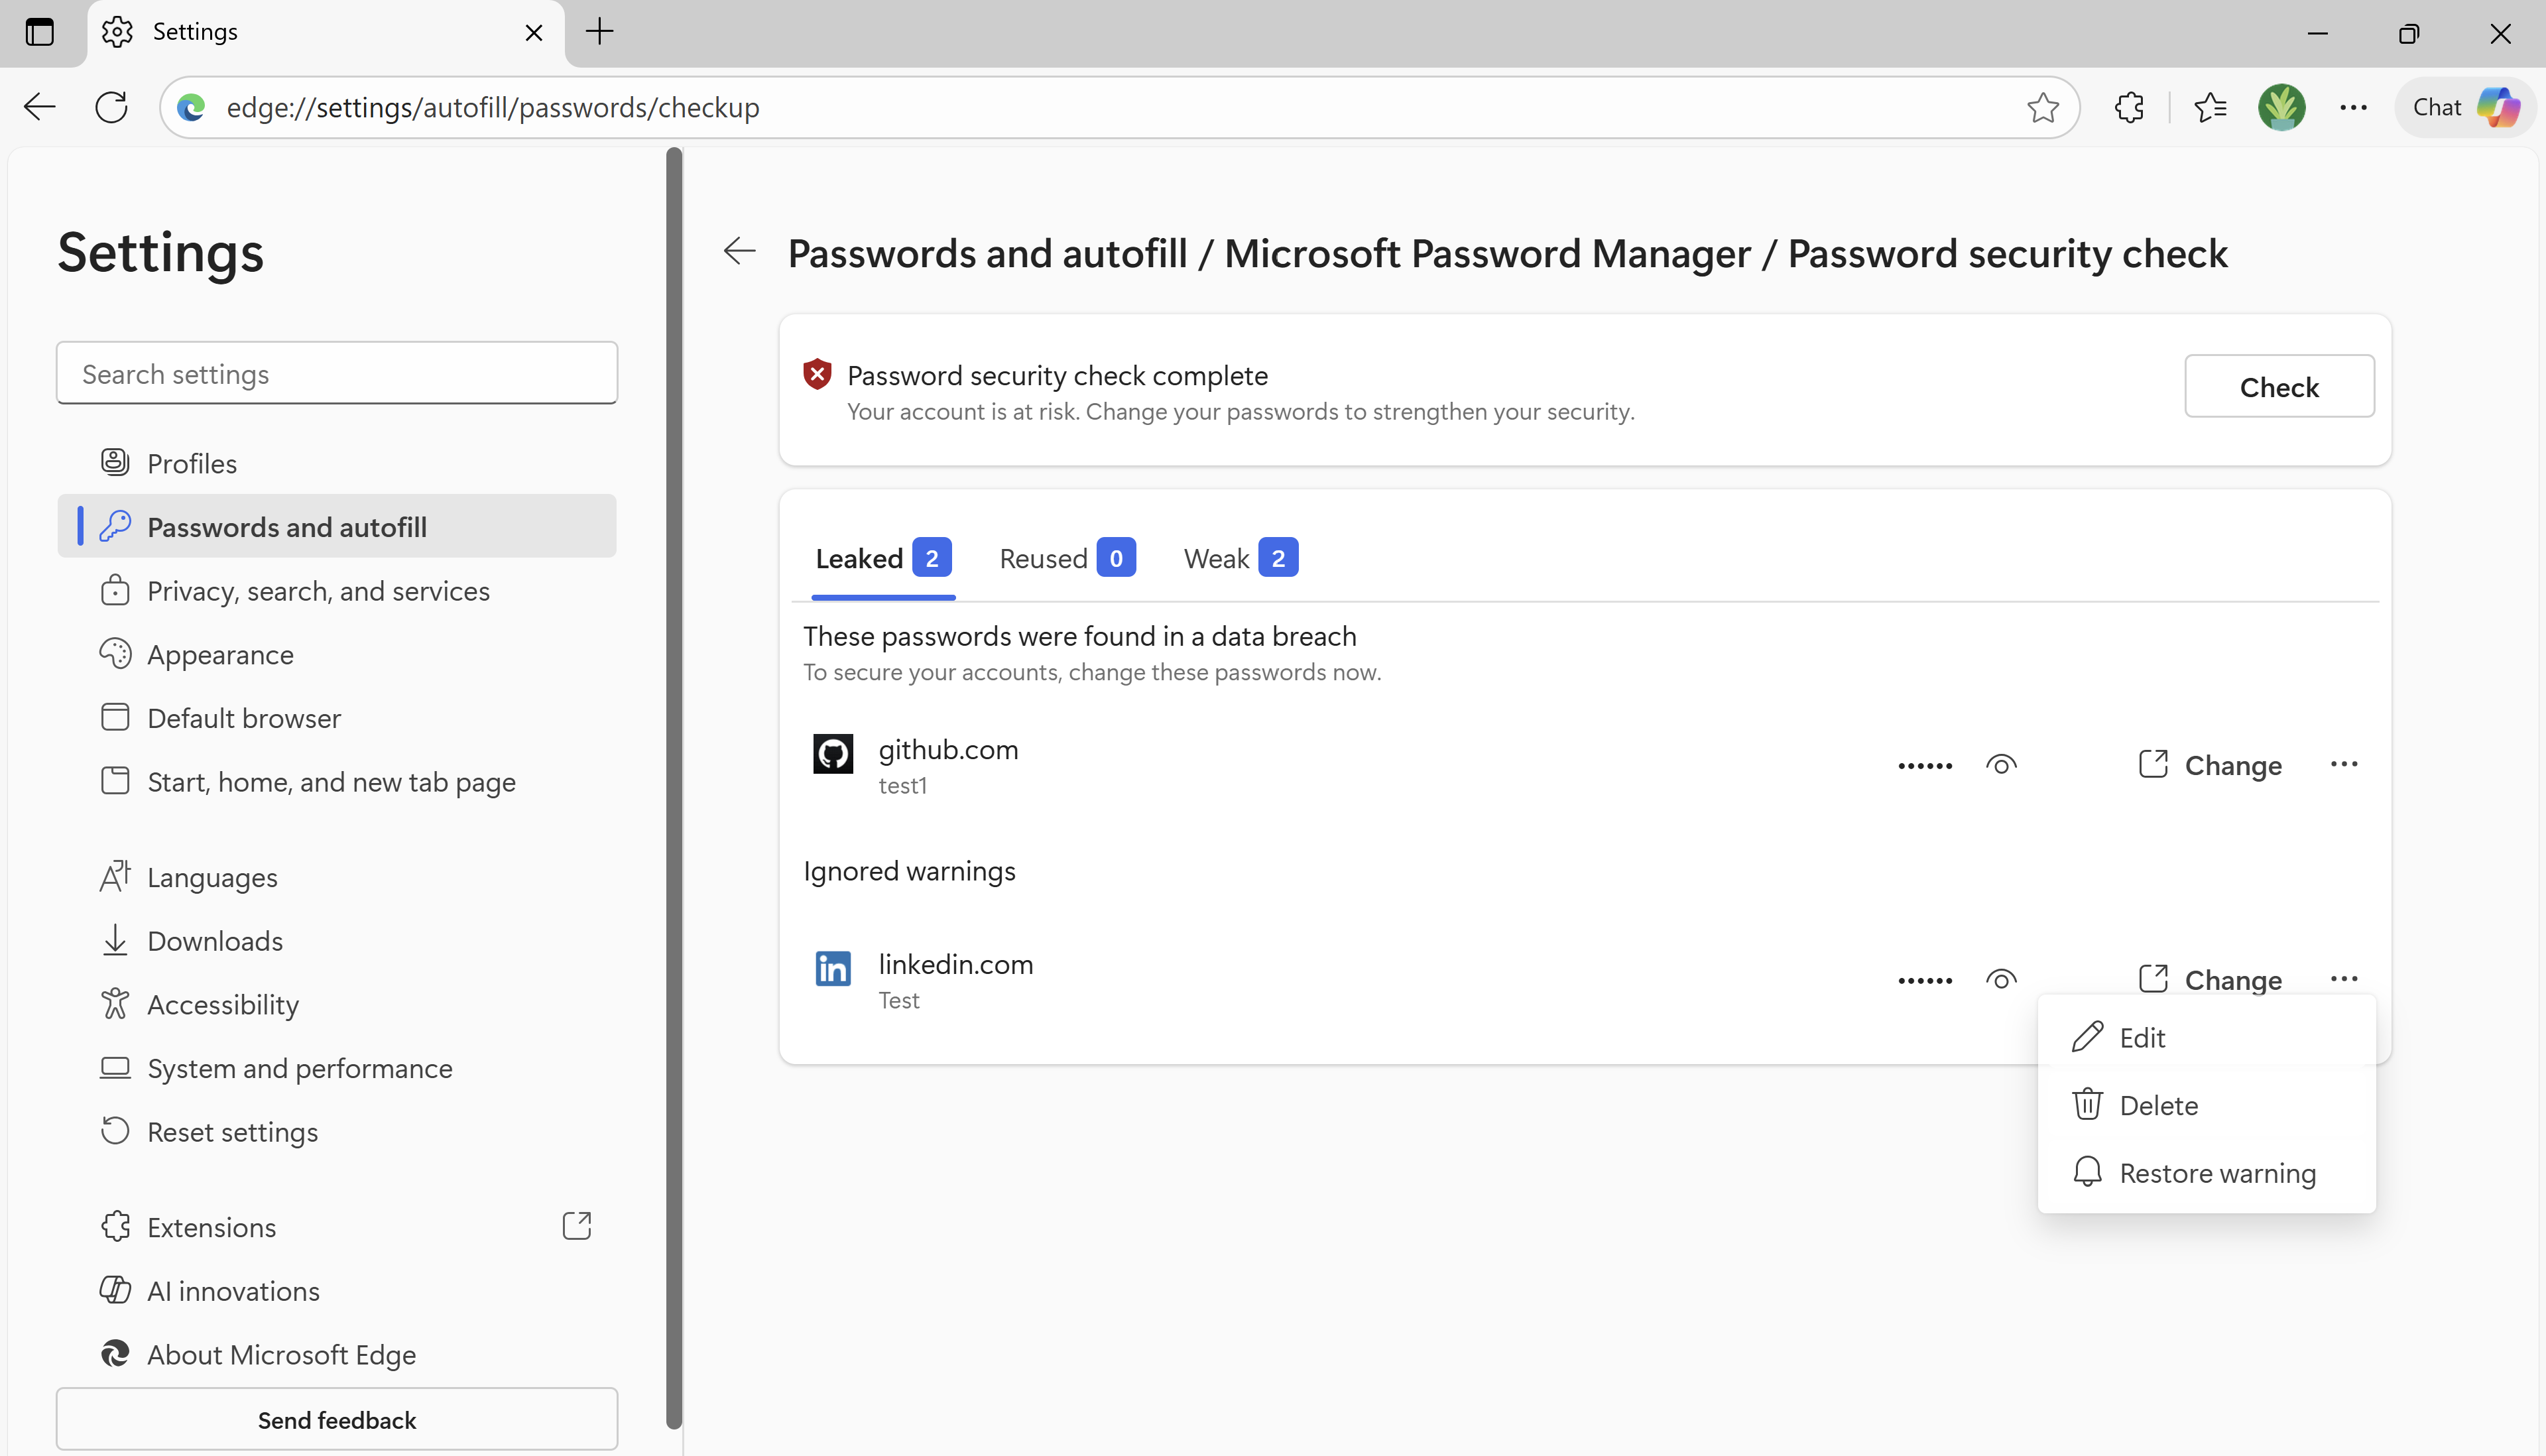
Task: Reveal the github.com password with eye icon
Action: [x=2001, y=765]
